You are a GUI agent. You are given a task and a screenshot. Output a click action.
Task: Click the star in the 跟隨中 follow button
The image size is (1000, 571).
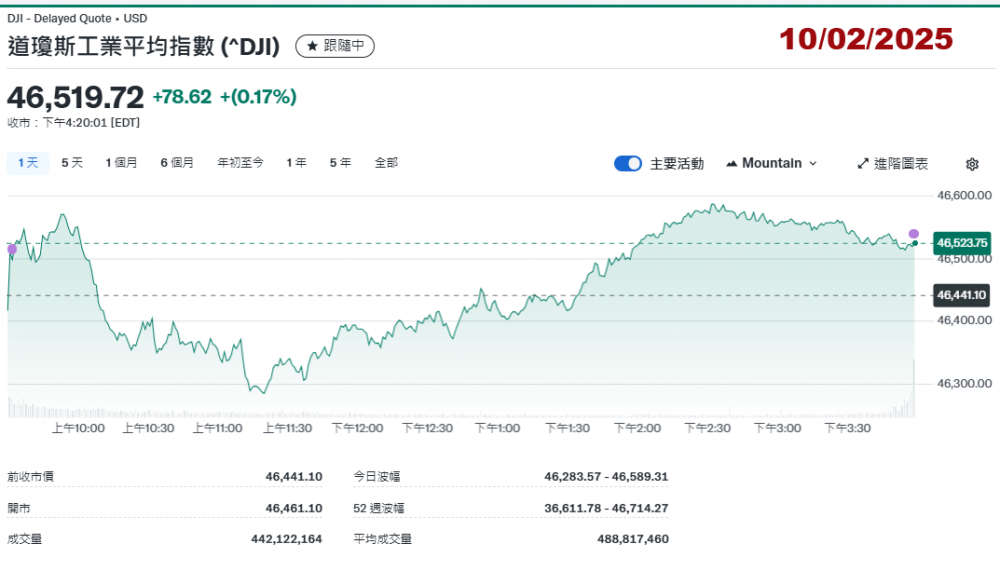tap(312, 46)
